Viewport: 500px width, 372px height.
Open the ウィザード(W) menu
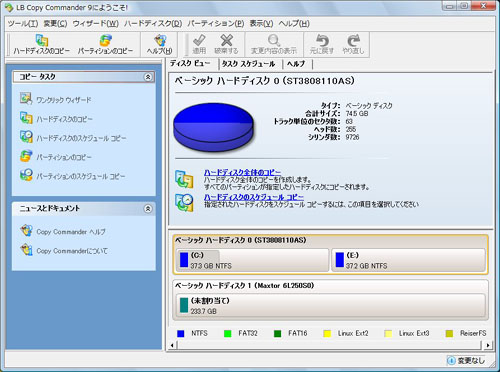(96, 23)
